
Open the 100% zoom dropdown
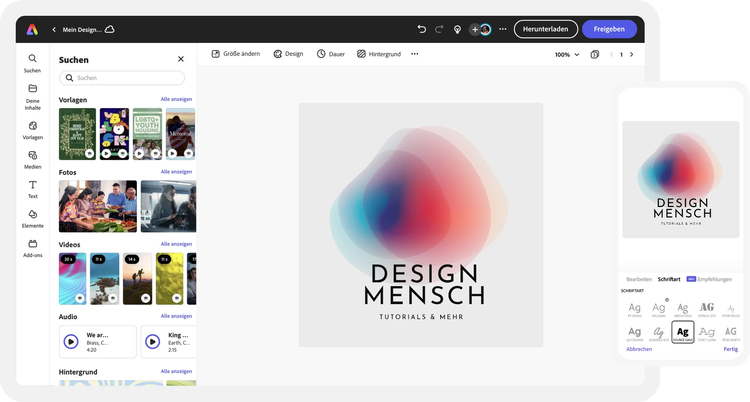coord(567,54)
